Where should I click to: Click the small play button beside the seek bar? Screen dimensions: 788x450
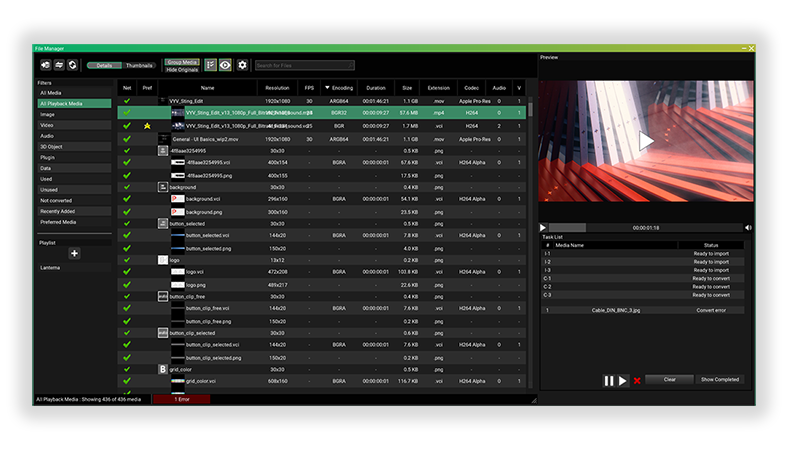543,228
